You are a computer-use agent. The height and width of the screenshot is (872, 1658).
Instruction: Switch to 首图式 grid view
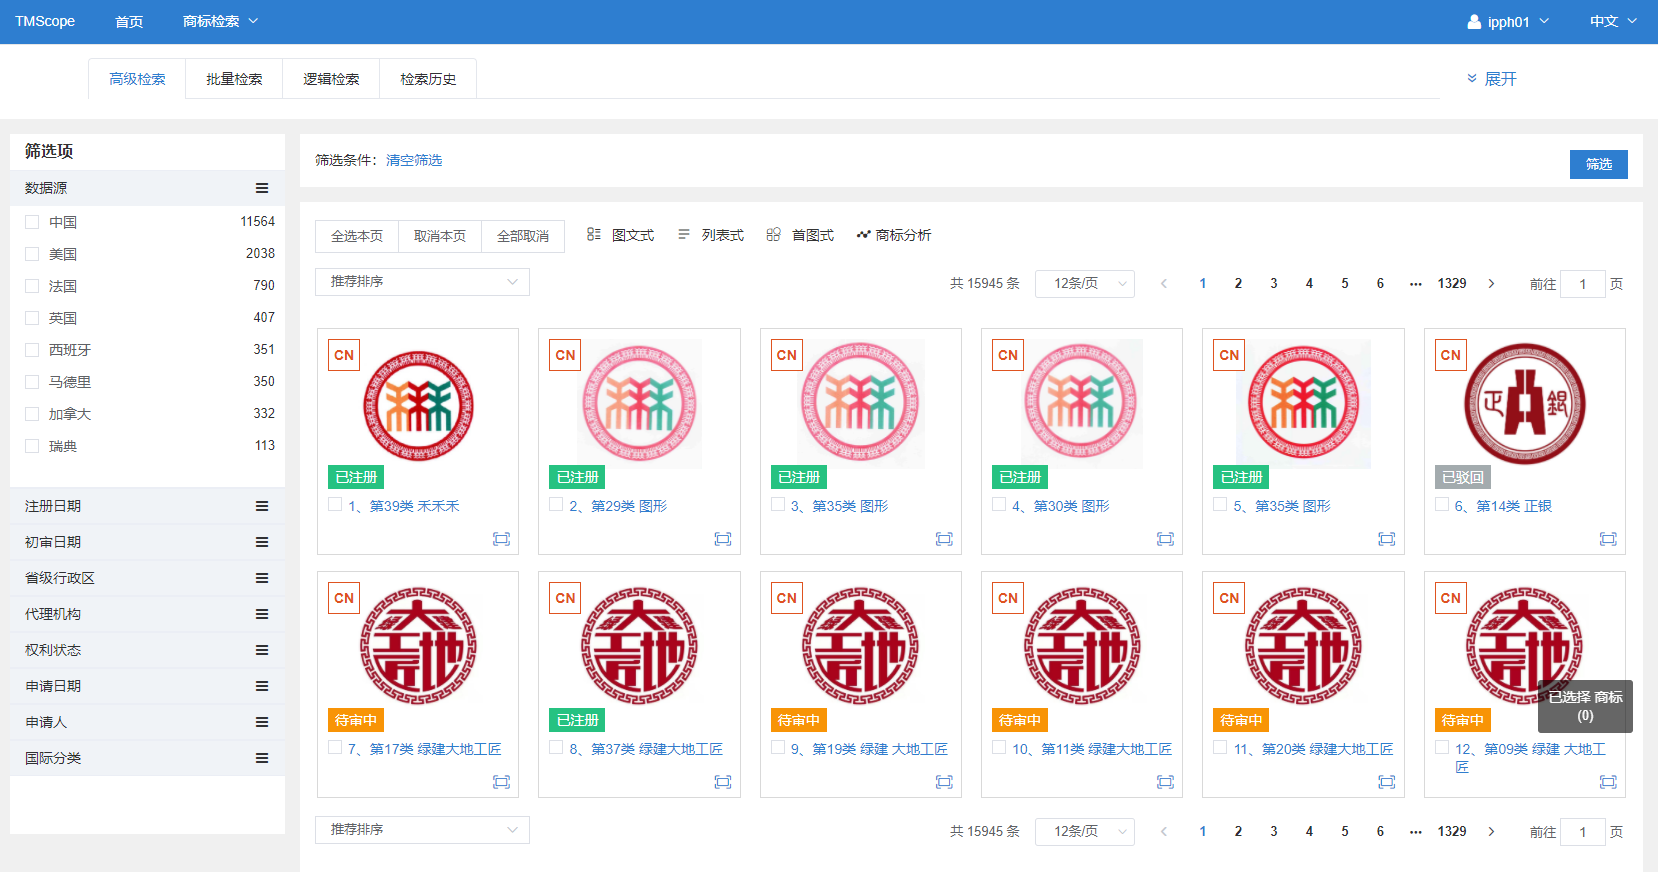(800, 235)
